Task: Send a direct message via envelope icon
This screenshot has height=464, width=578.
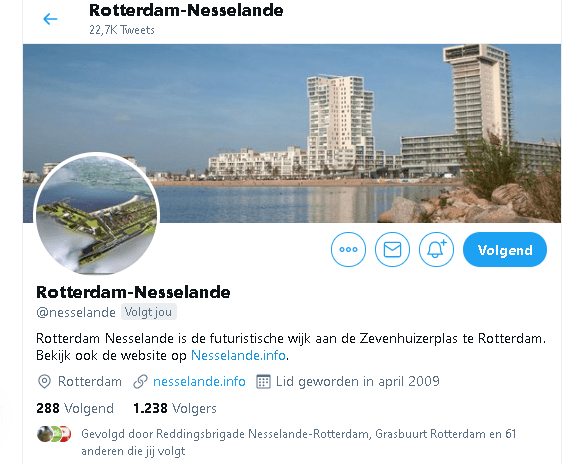Action: point(392,250)
